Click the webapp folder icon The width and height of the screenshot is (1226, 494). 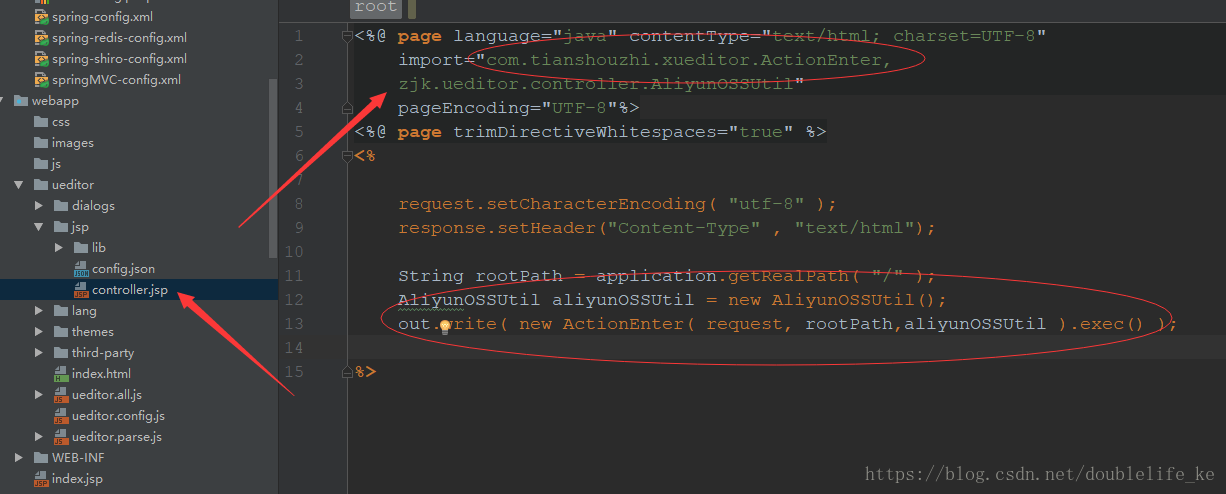pos(21,101)
